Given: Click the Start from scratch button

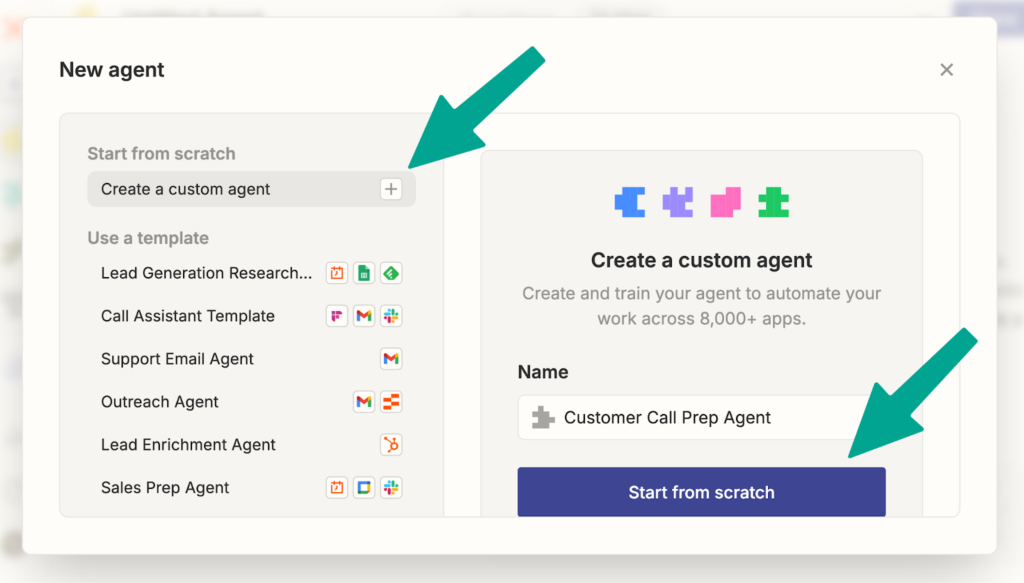Looking at the screenshot, I should [701, 492].
